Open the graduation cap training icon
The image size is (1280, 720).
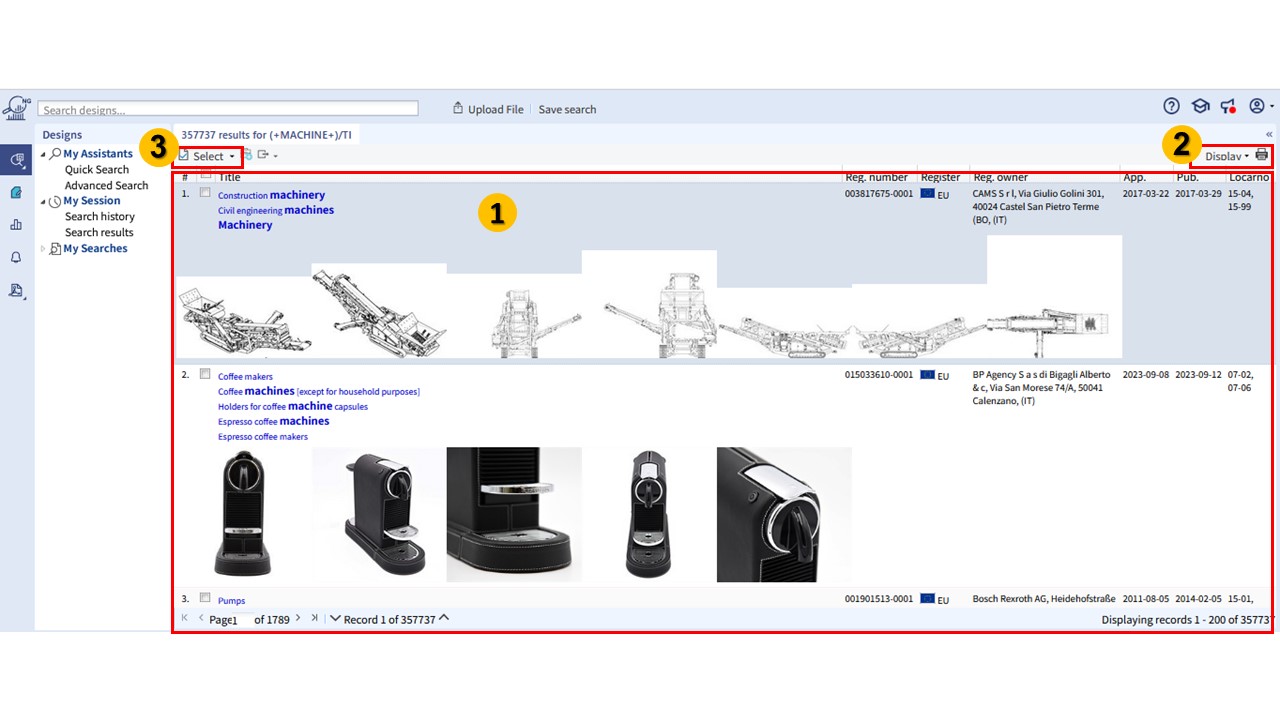click(1200, 106)
